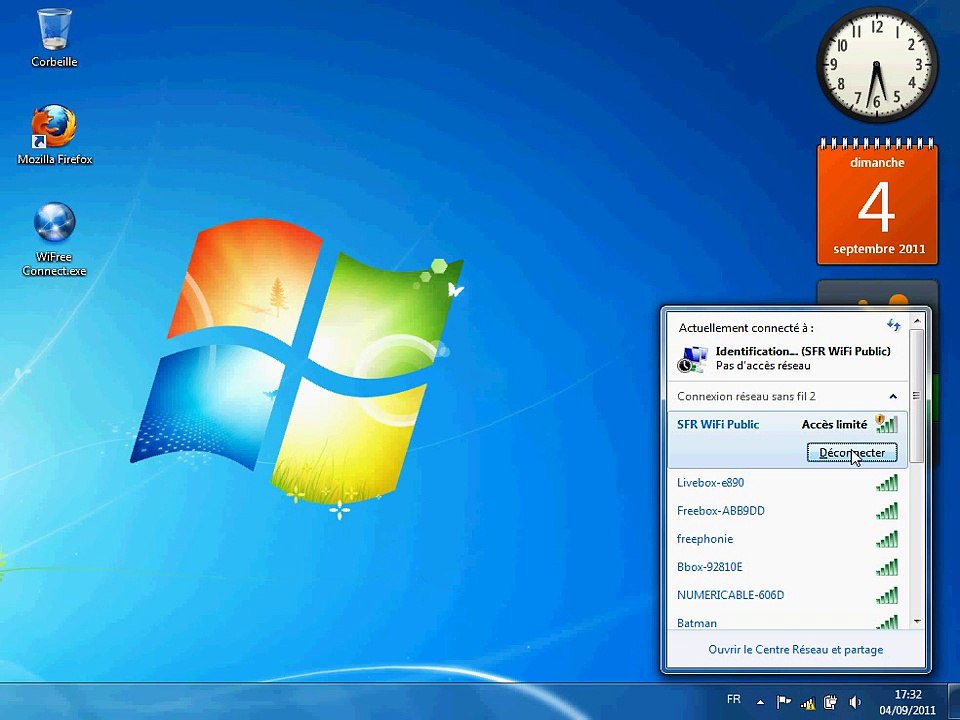Select the Livebox-e890 network

point(787,482)
